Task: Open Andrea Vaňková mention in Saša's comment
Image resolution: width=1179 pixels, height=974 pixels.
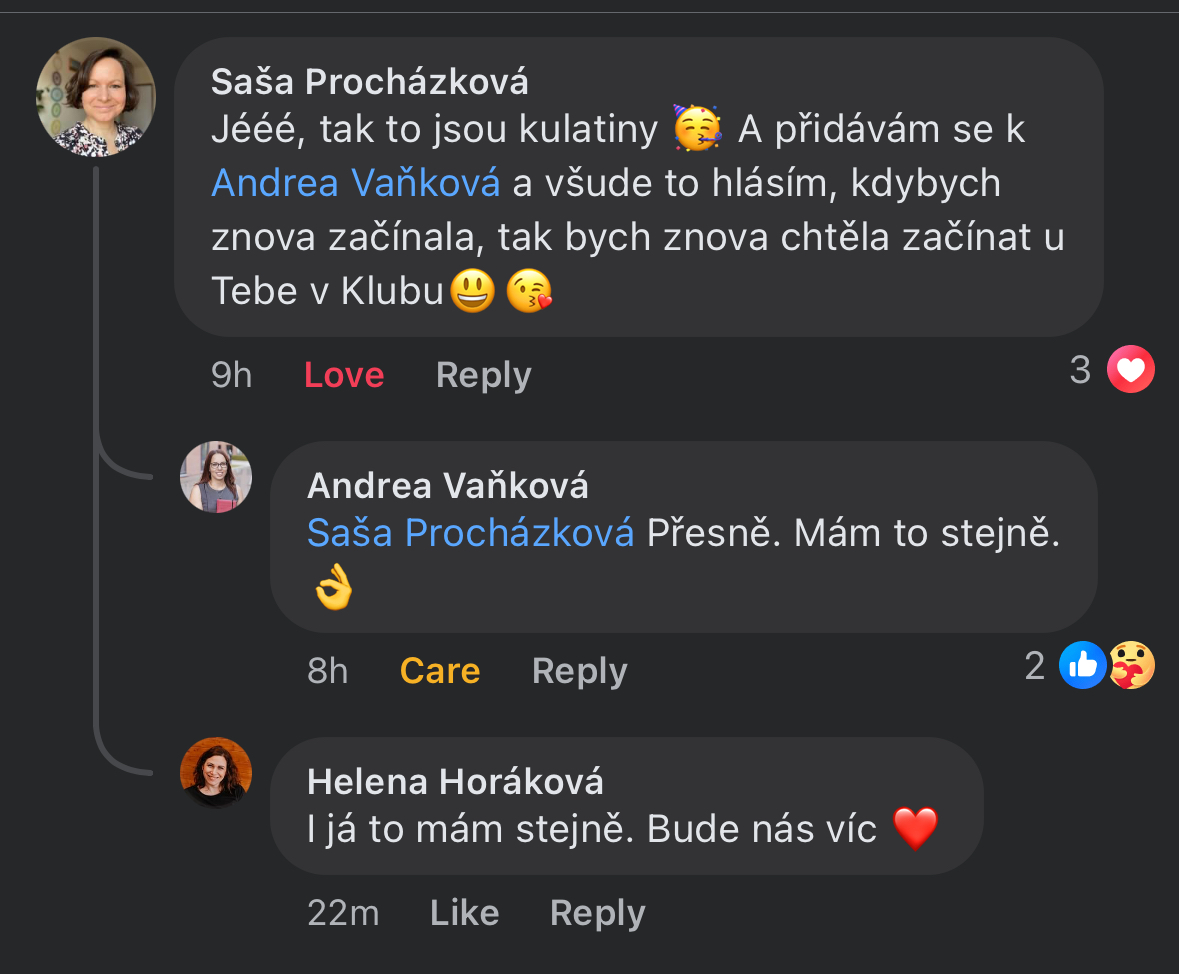Action: [x=356, y=183]
